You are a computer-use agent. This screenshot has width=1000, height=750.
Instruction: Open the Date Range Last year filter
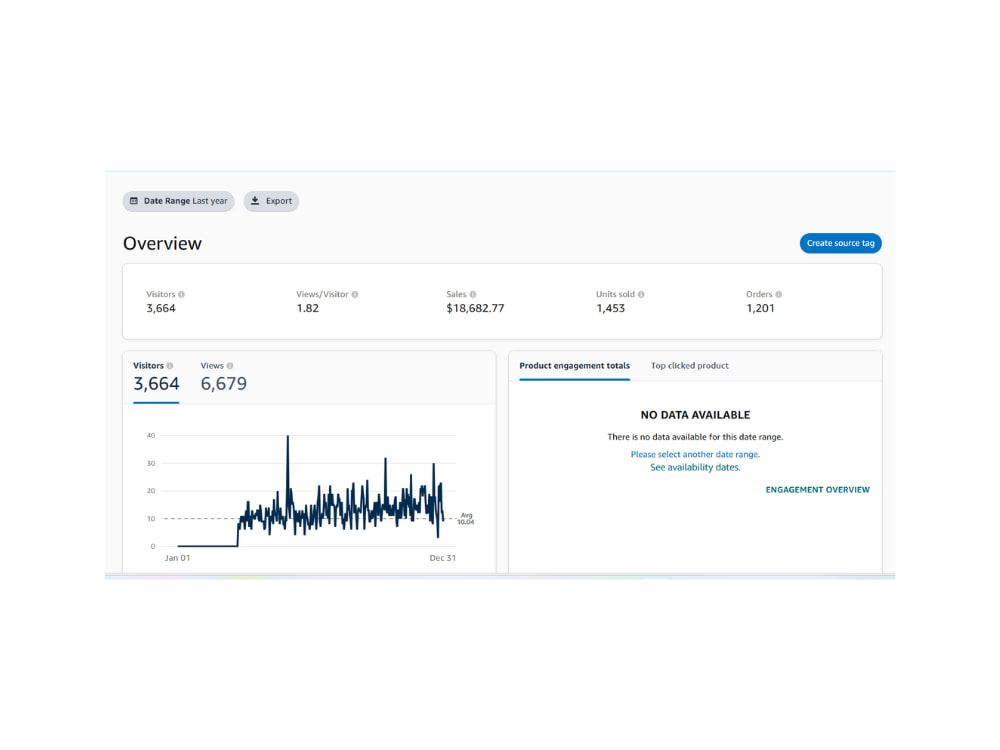(x=179, y=201)
